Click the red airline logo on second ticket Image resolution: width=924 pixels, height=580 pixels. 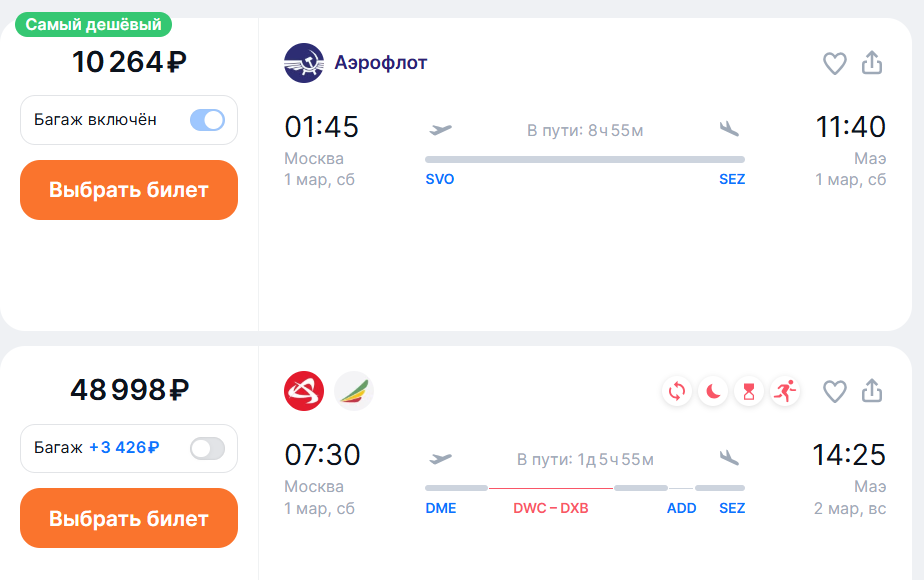tap(304, 391)
